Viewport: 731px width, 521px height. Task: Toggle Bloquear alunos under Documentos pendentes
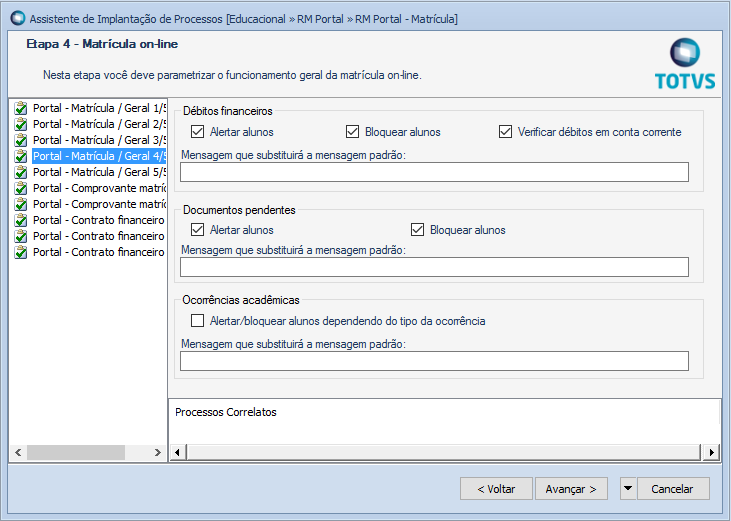[417, 230]
